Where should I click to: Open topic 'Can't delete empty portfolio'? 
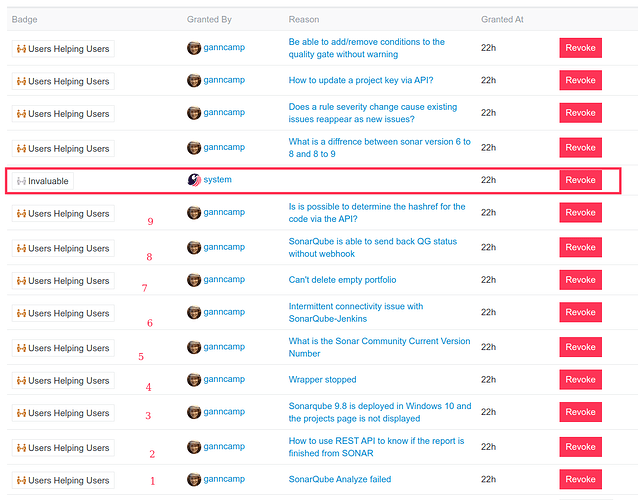342,280
